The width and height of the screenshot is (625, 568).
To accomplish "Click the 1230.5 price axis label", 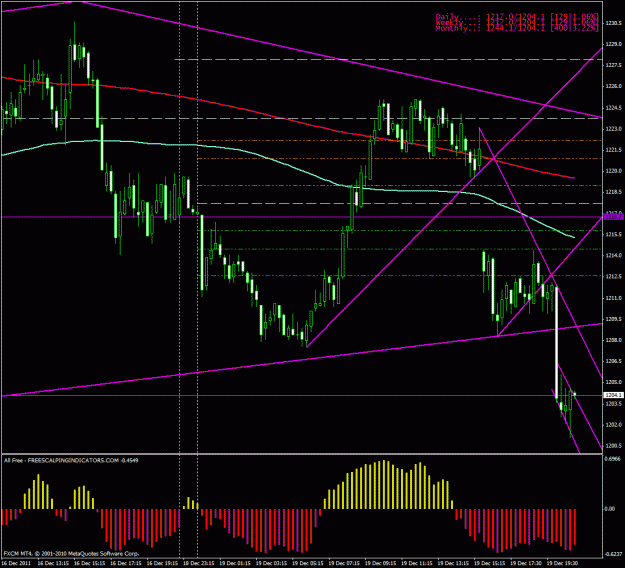I will 613,23.
